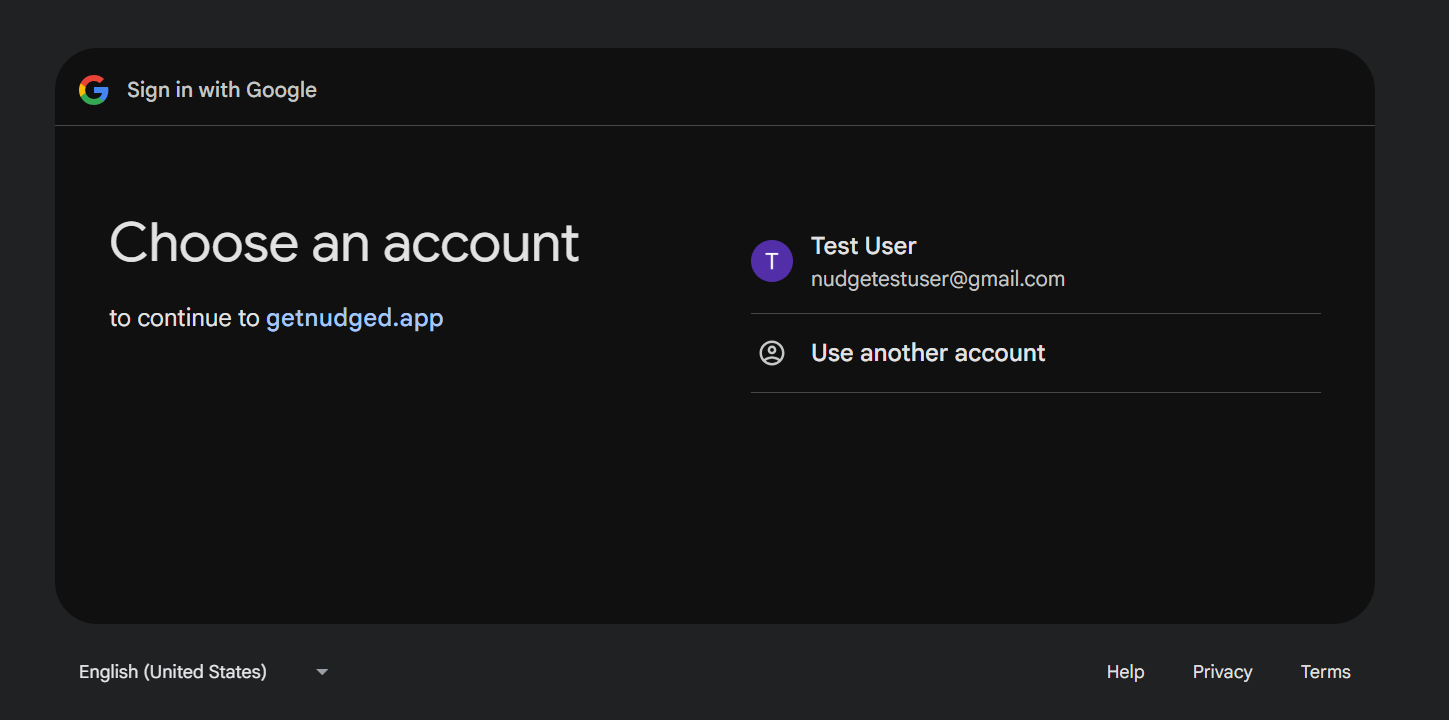Click the Sign in with Google header

click(x=221, y=89)
